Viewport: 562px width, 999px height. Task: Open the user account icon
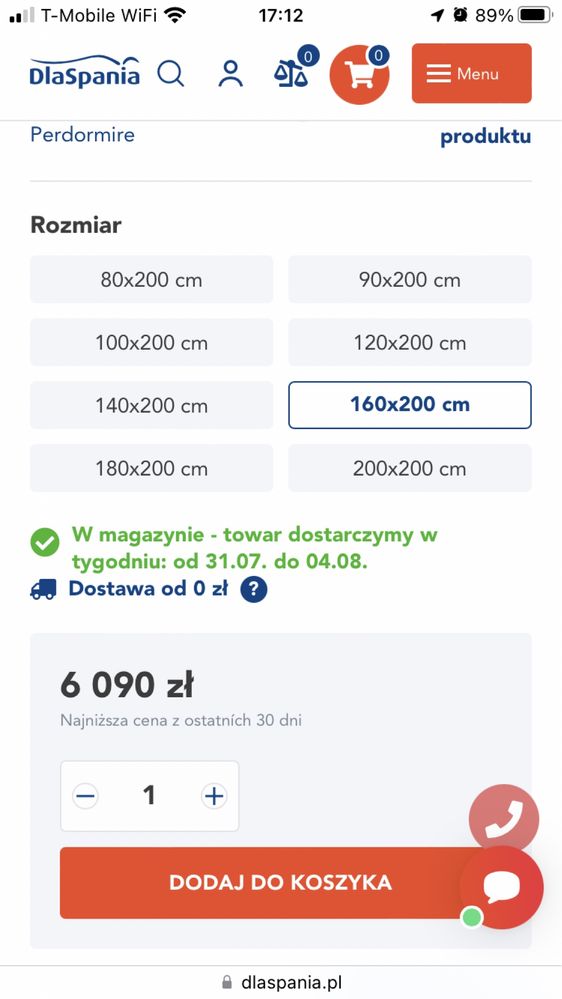click(x=231, y=74)
